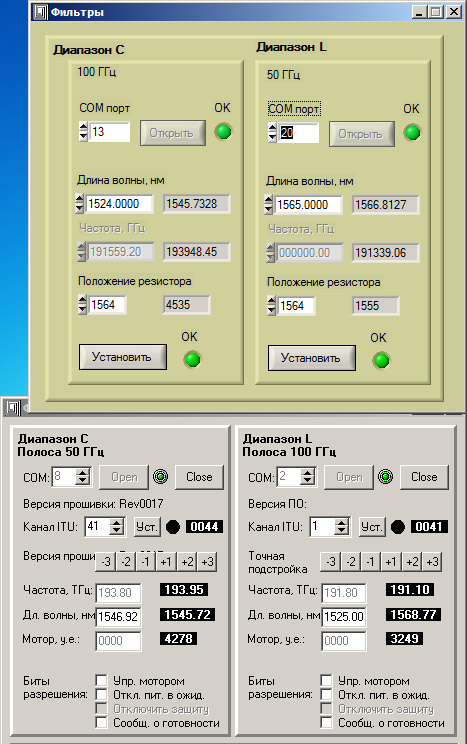Click Close button in Диапазон L Полоса 100 ГГц
The image size is (467, 744).
point(424,477)
